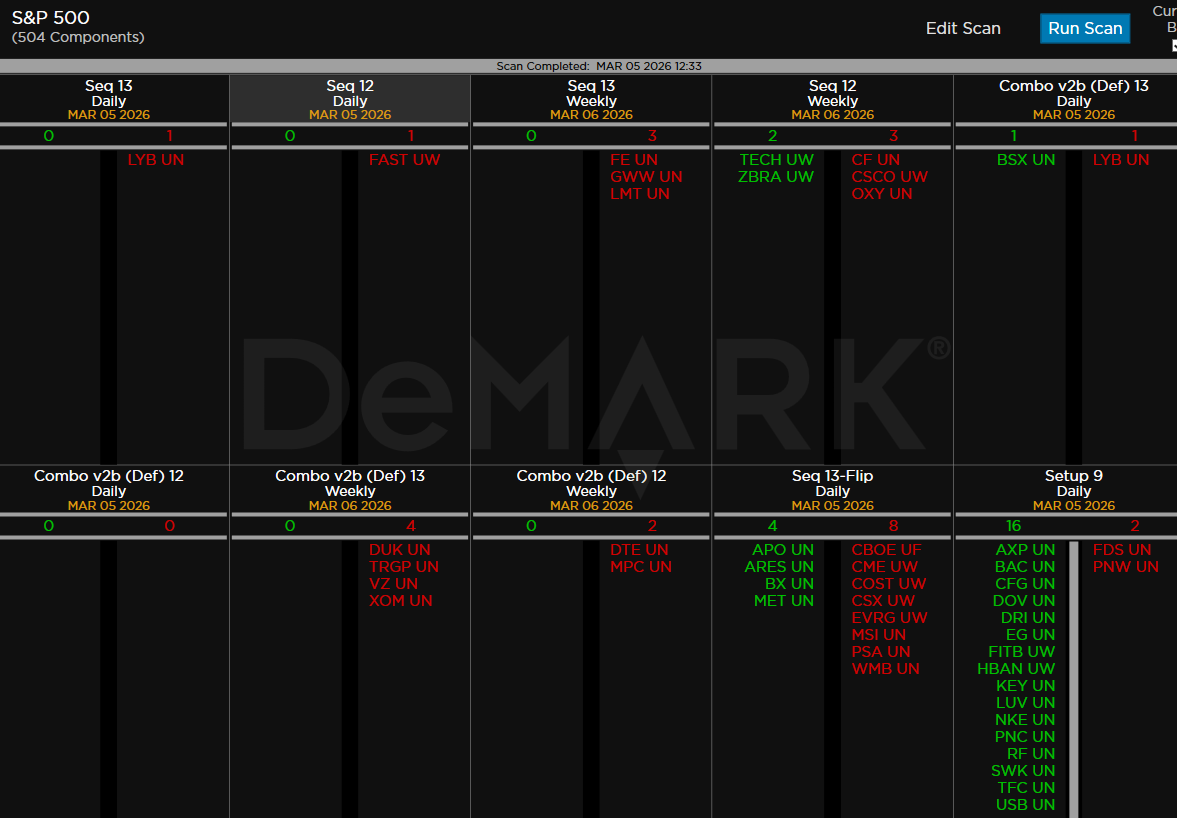This screenshot has height=818, width=1177.
Task: Open BSX UN in Combo v2b Daily
Action: tap(1025, 160)
